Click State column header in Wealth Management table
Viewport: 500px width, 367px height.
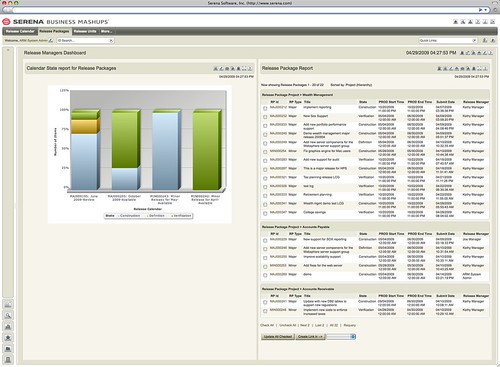[363, 102]
